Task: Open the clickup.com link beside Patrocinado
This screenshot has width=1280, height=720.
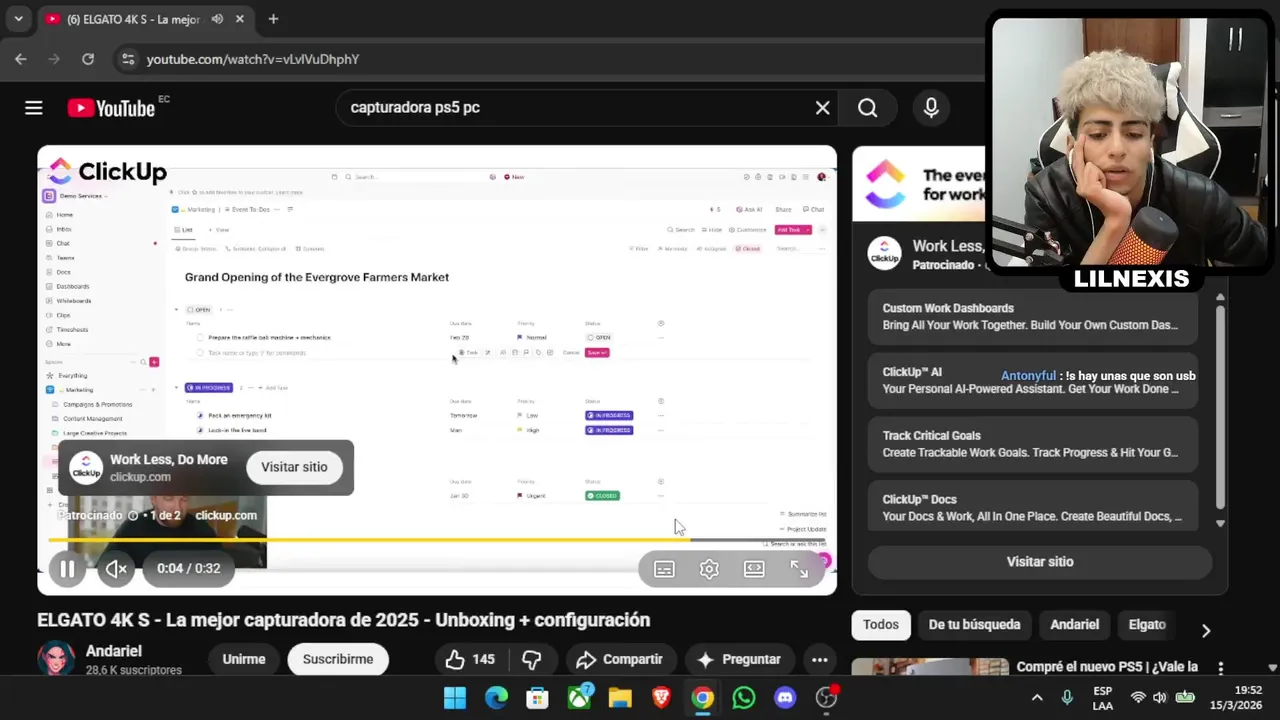Action: pyautogui.click(x=226, y=516)
